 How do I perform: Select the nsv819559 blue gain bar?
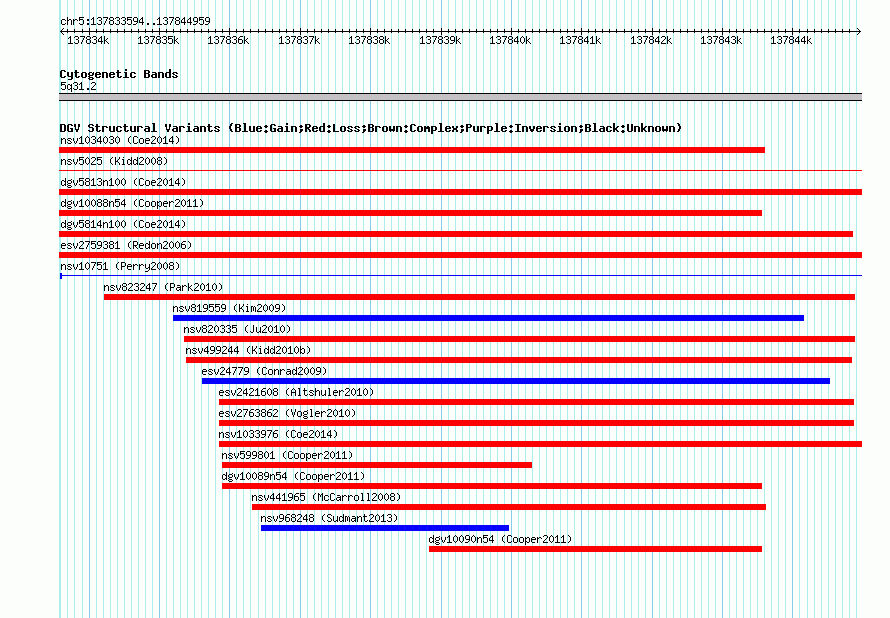tap(489, 318)
